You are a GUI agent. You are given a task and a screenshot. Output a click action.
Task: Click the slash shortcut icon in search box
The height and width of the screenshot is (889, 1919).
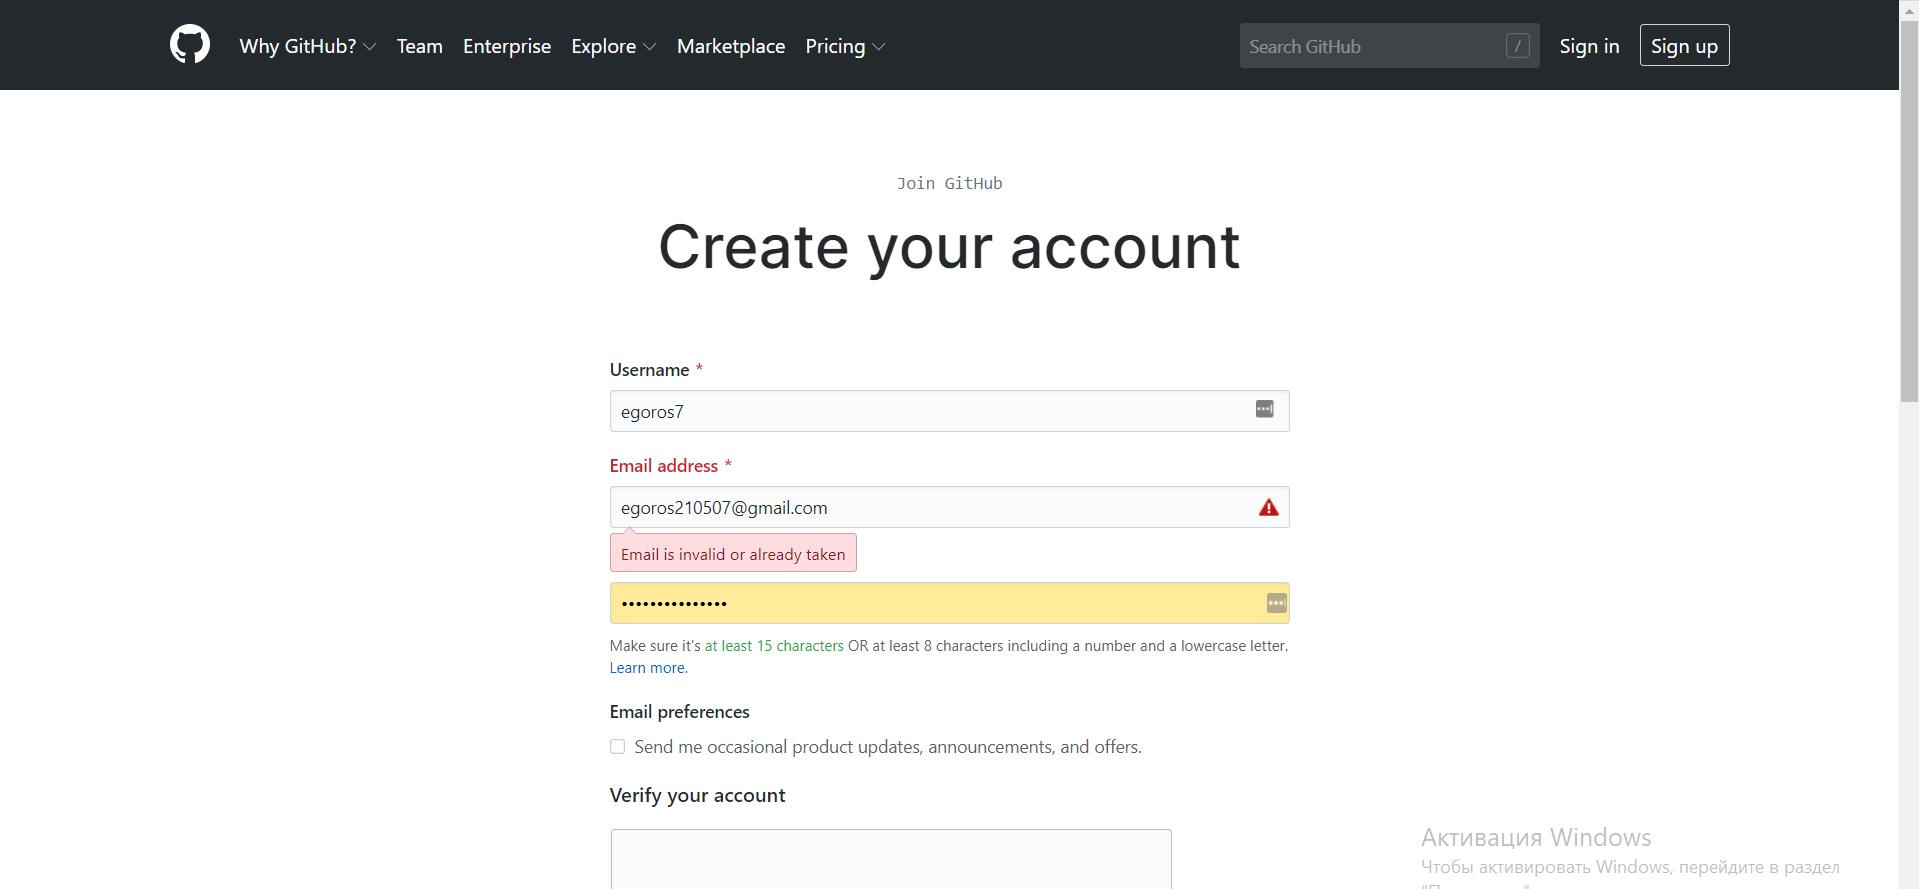tap(1517, 46)
